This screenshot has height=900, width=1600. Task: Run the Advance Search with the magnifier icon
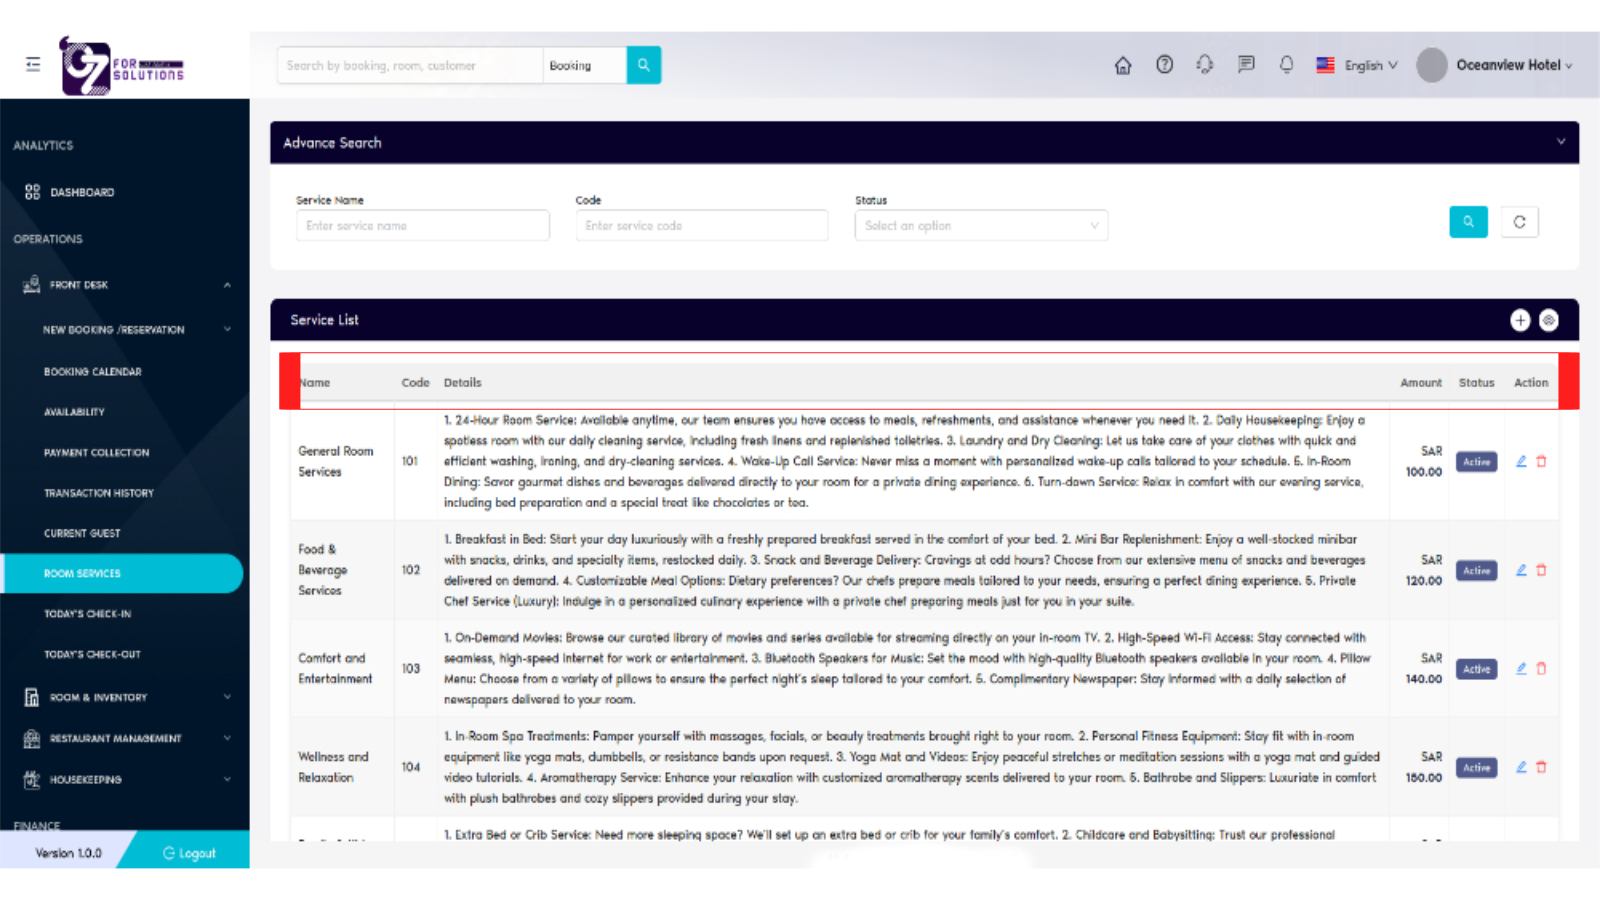(x=1467, y=221)
